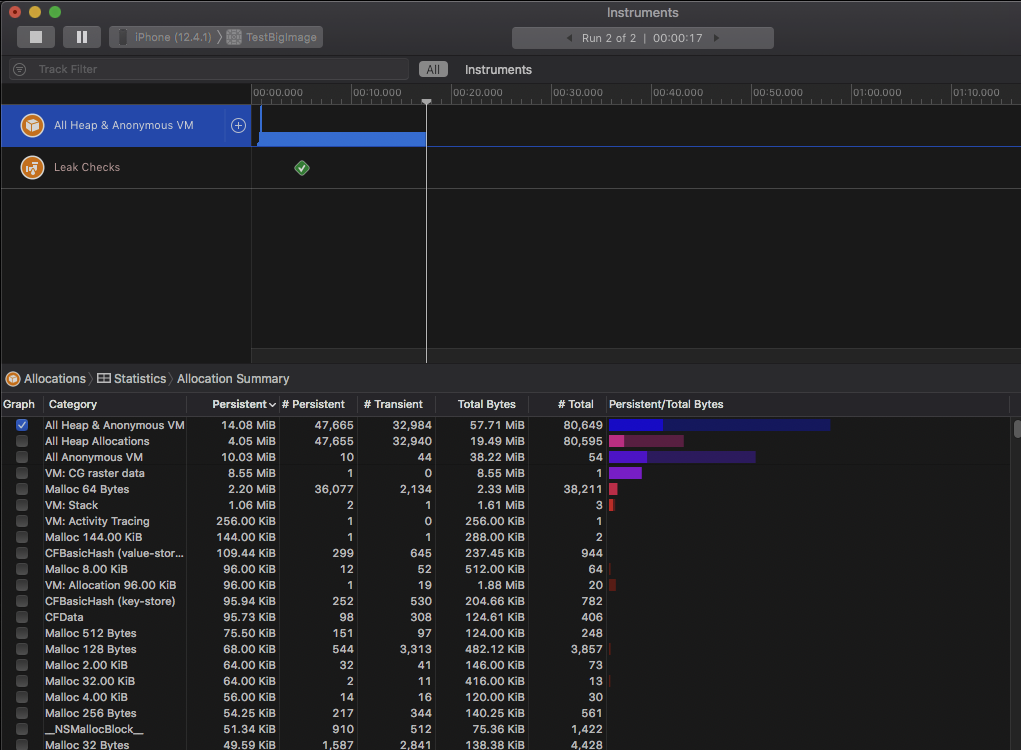Click the blue allocations graph bar
The width and height of the screenshot is (1021, 750).
tap(343, 139)
